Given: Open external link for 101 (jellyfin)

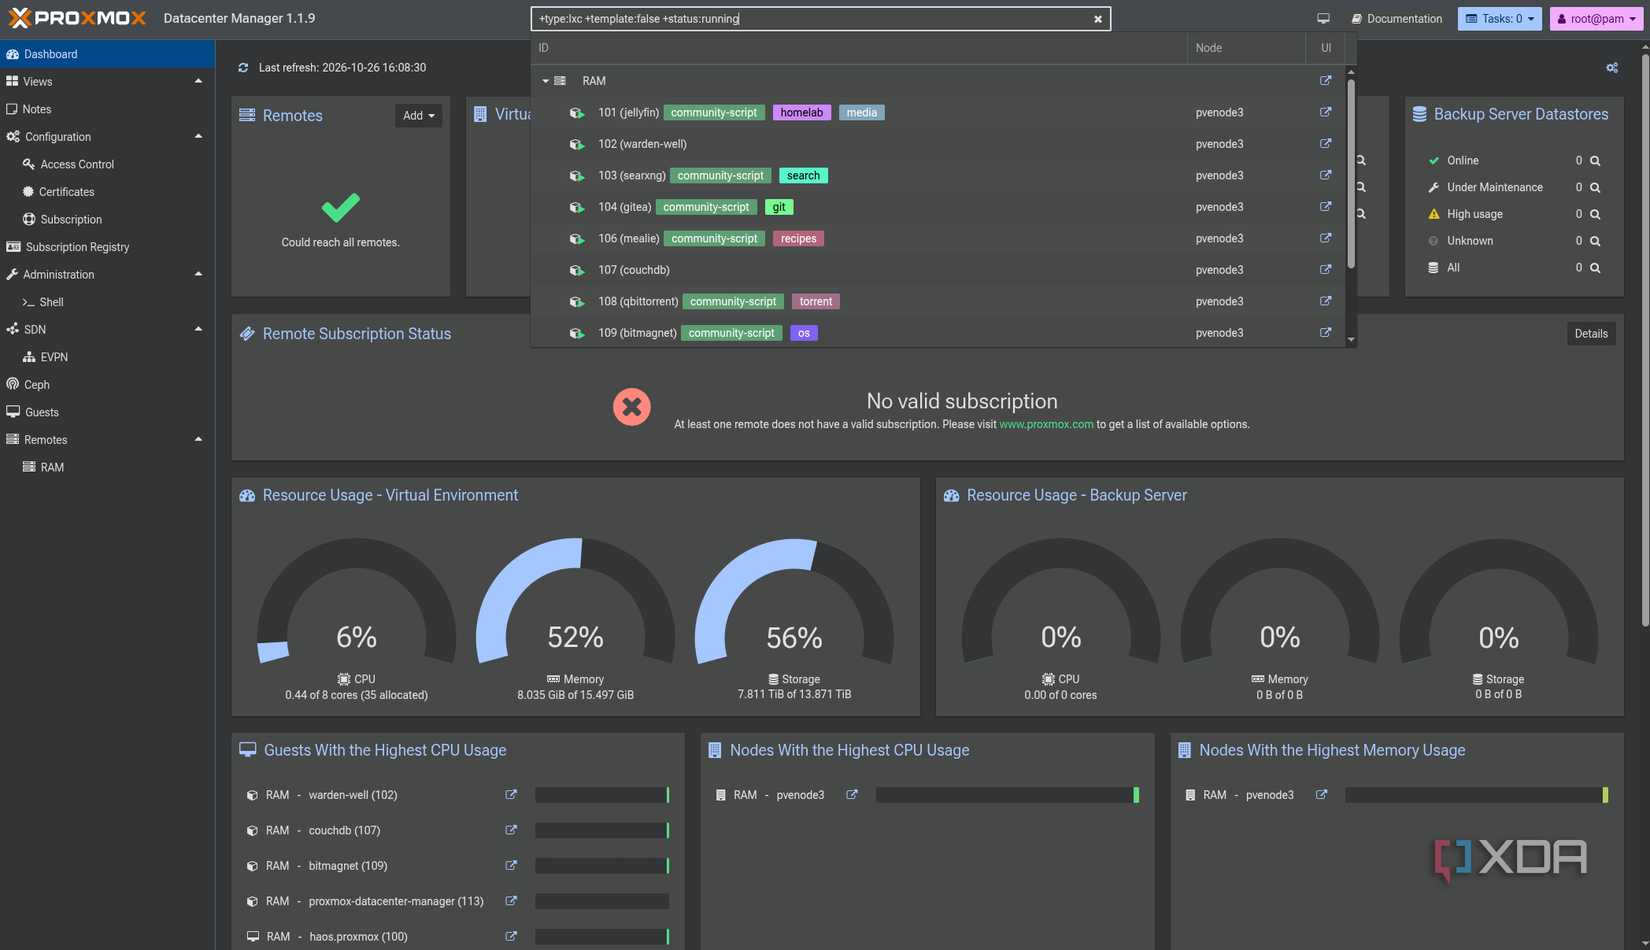Looking at the screenshot, I should pyautogui.click(x=1325, y=112).
